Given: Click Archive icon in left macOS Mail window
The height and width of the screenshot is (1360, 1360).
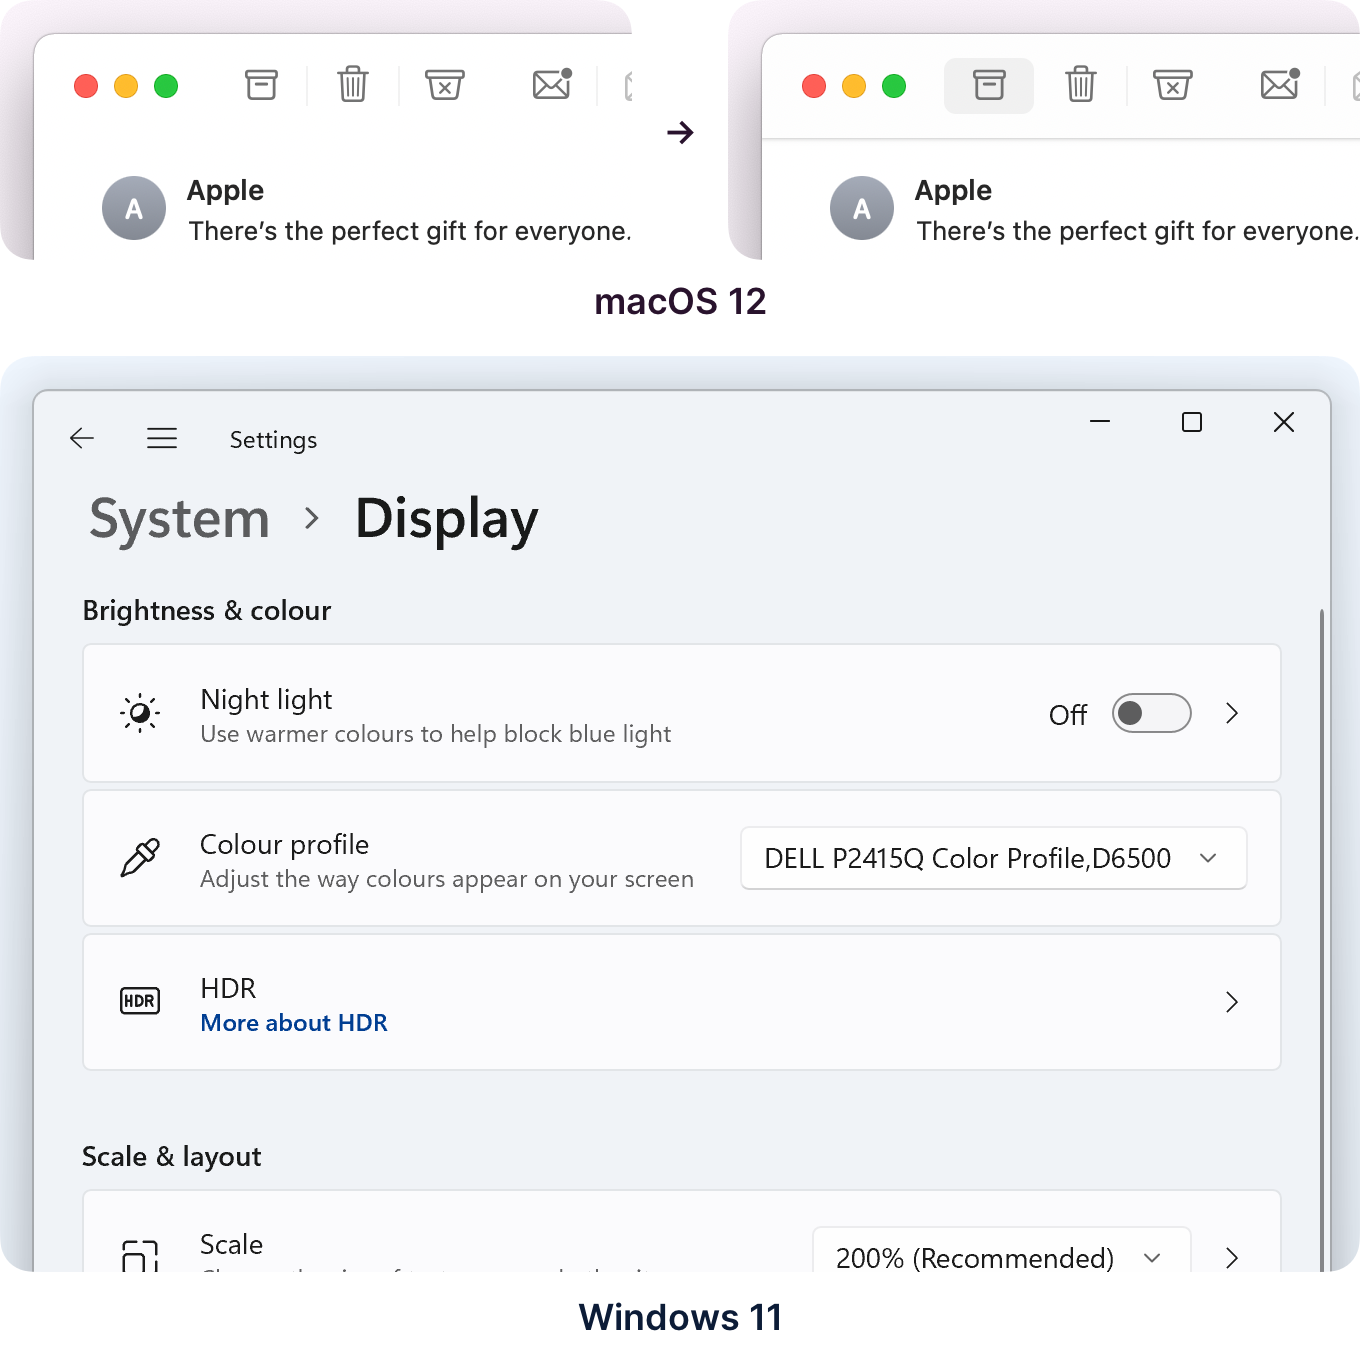Looking at the screenshot, I should [261, 85].
